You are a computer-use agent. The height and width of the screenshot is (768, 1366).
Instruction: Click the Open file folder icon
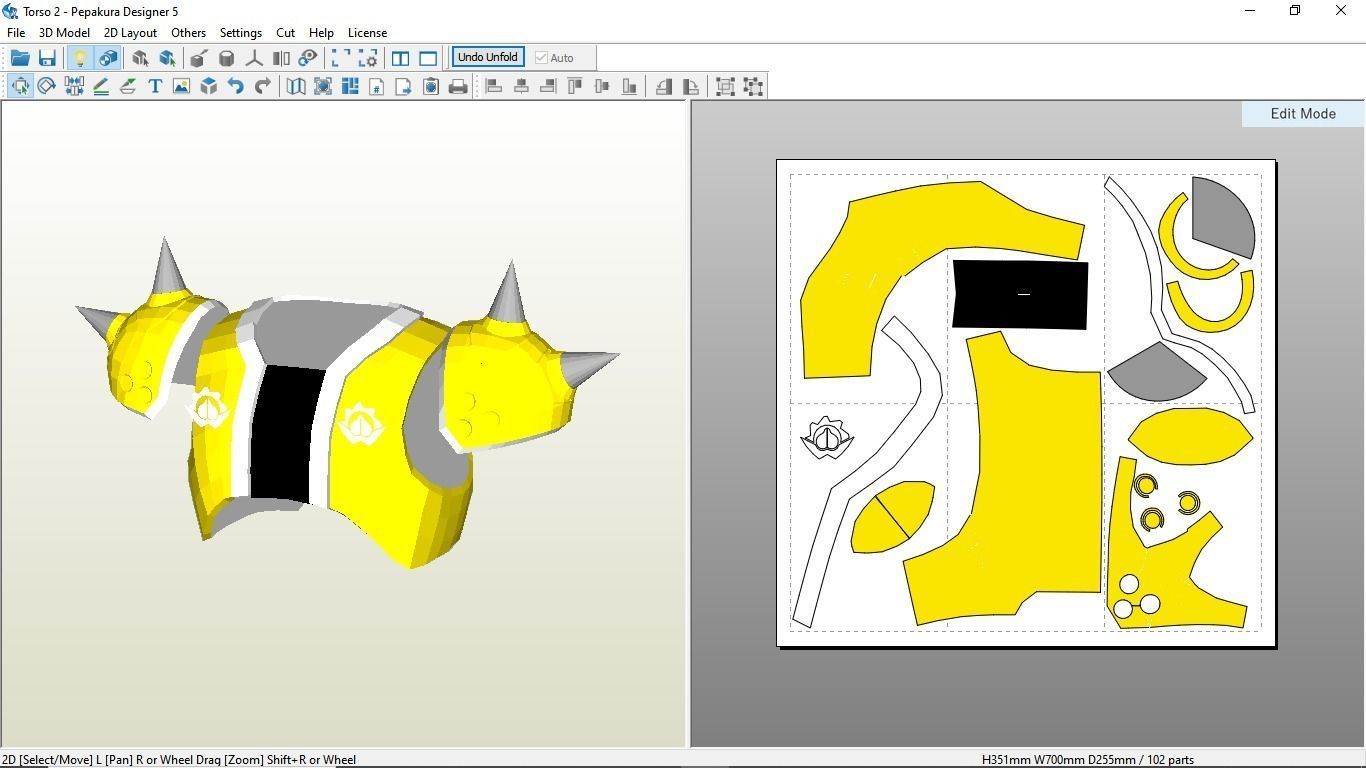click(20, 58)
